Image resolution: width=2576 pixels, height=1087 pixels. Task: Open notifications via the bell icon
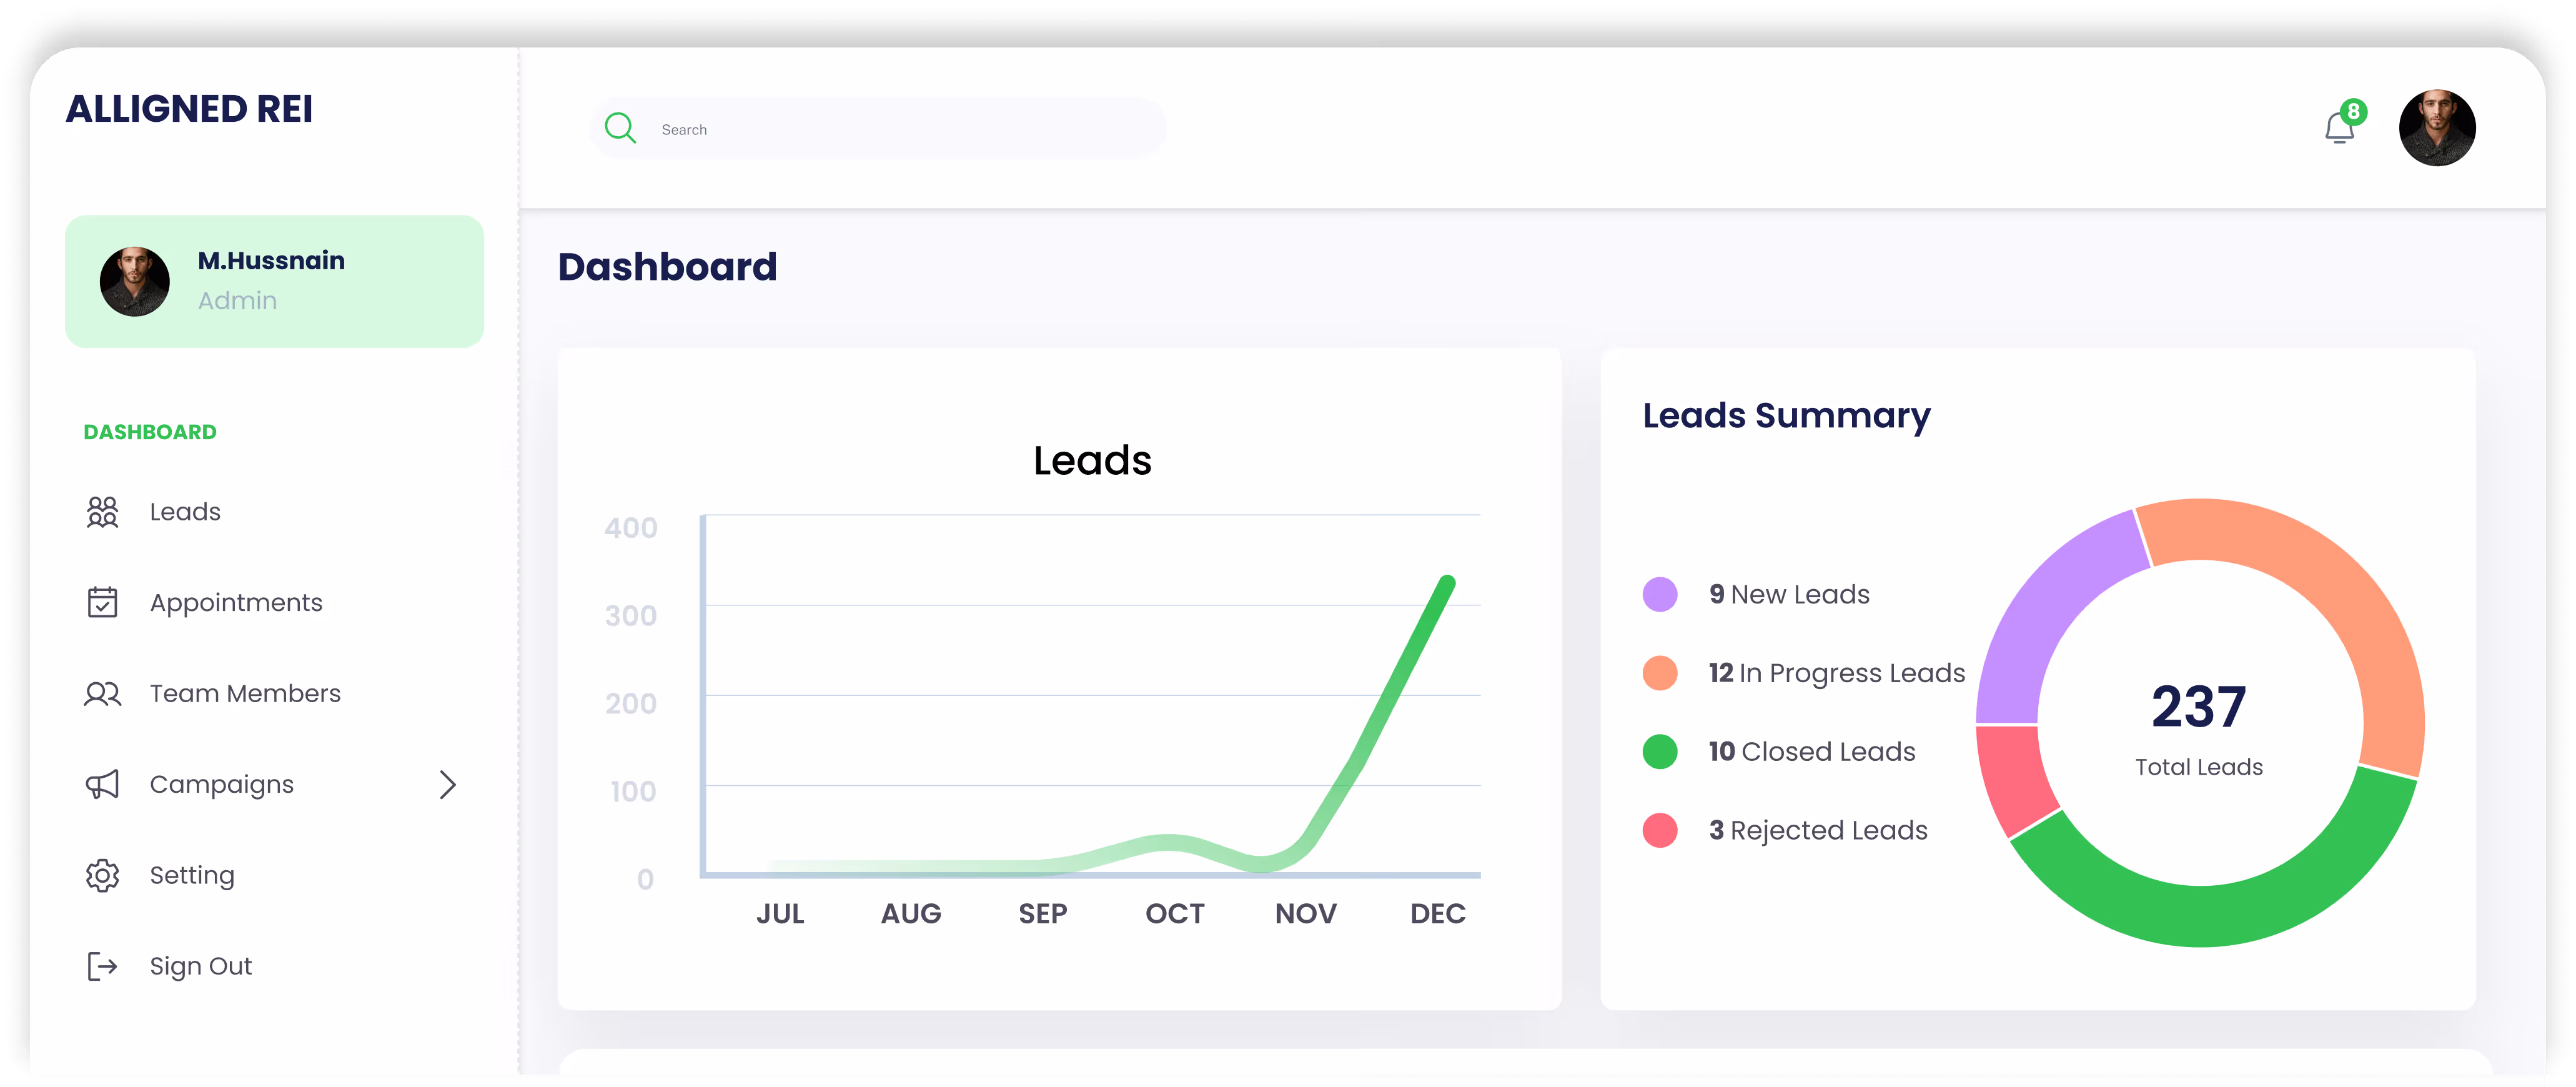2338,129
